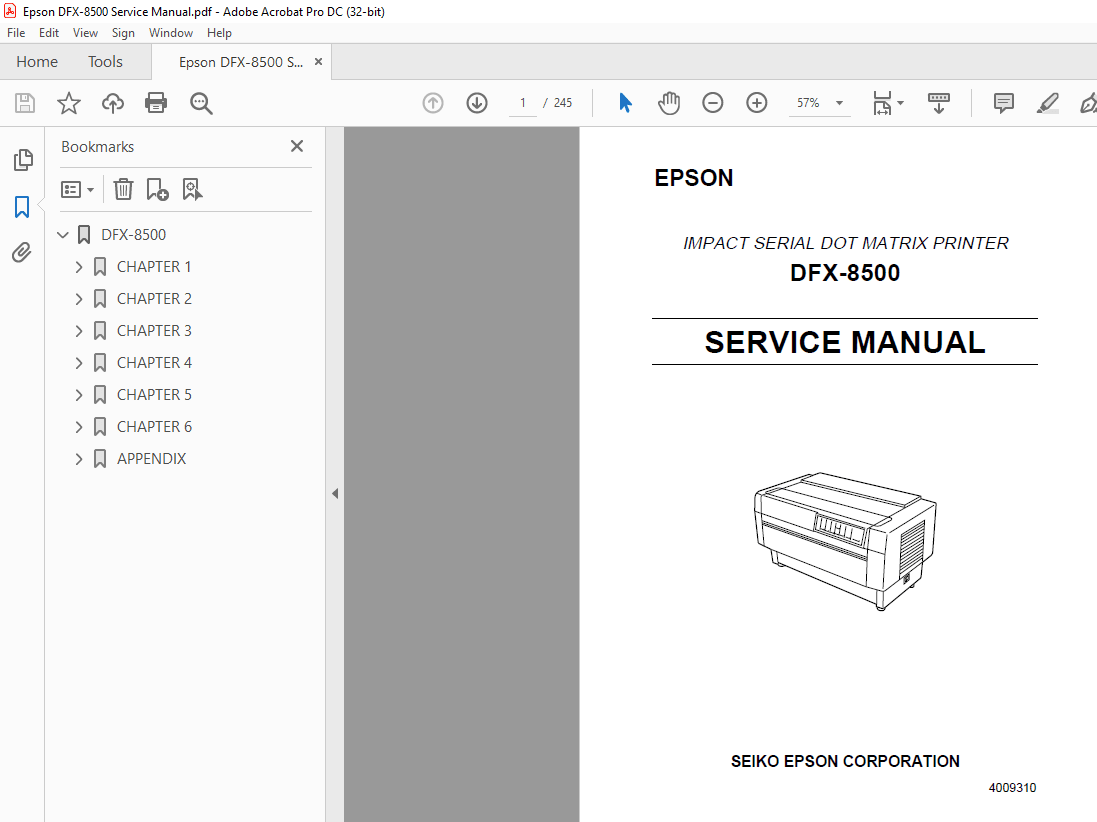Add a new bookmark
Image resolution: width=1097 pixels, height=822 pixels.
tap(156, 189)
